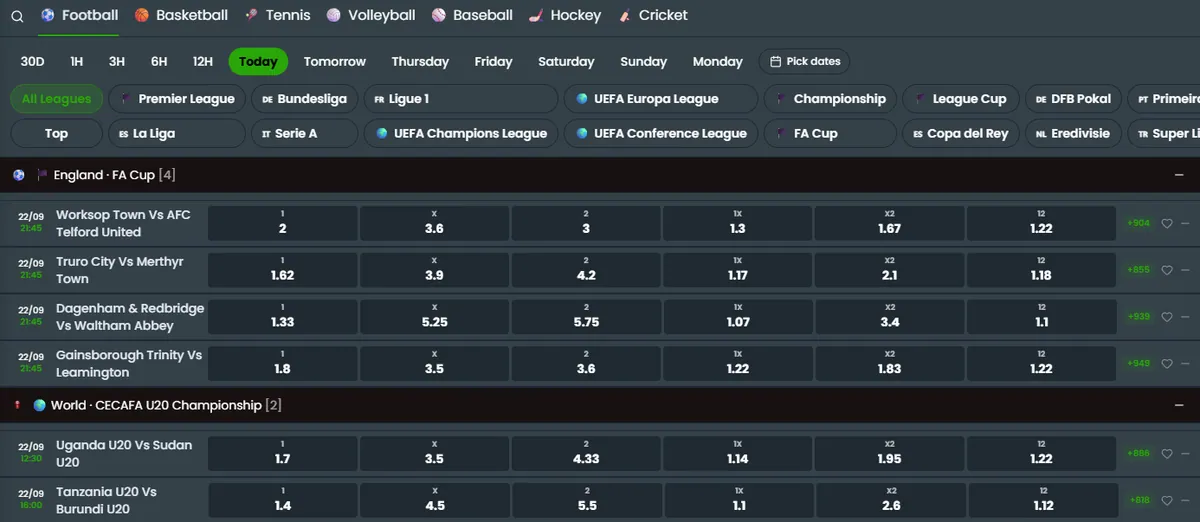Show Saturday's matches
1200x522 pixels.
click(x=566, y=61)
